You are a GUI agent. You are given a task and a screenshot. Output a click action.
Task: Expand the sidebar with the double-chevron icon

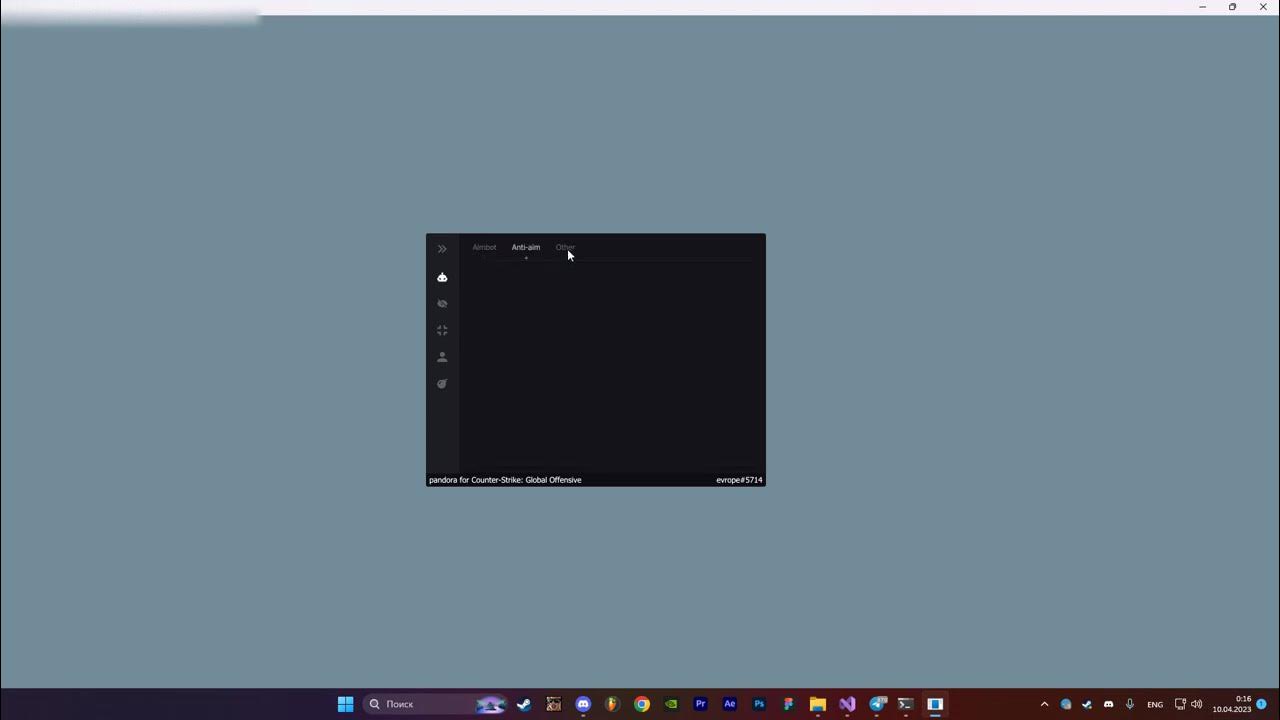point(442,249)
